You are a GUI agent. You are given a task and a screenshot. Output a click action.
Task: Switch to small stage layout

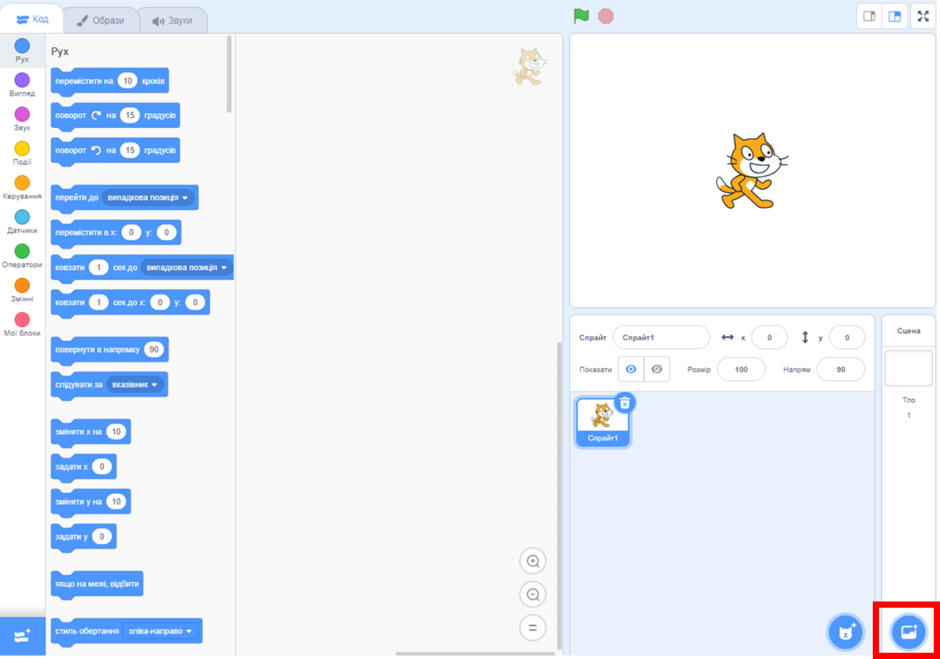[x=869, y=16]
